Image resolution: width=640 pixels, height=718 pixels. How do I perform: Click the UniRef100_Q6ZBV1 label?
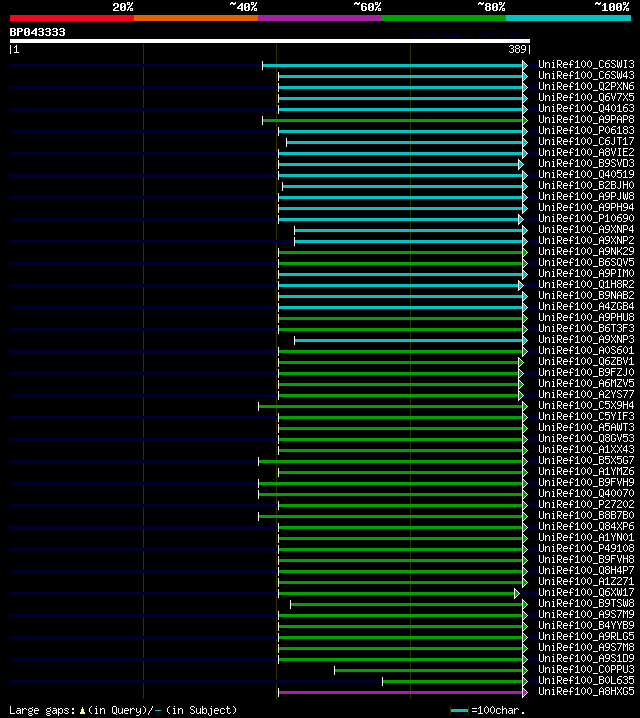click(x=586, y=361)
